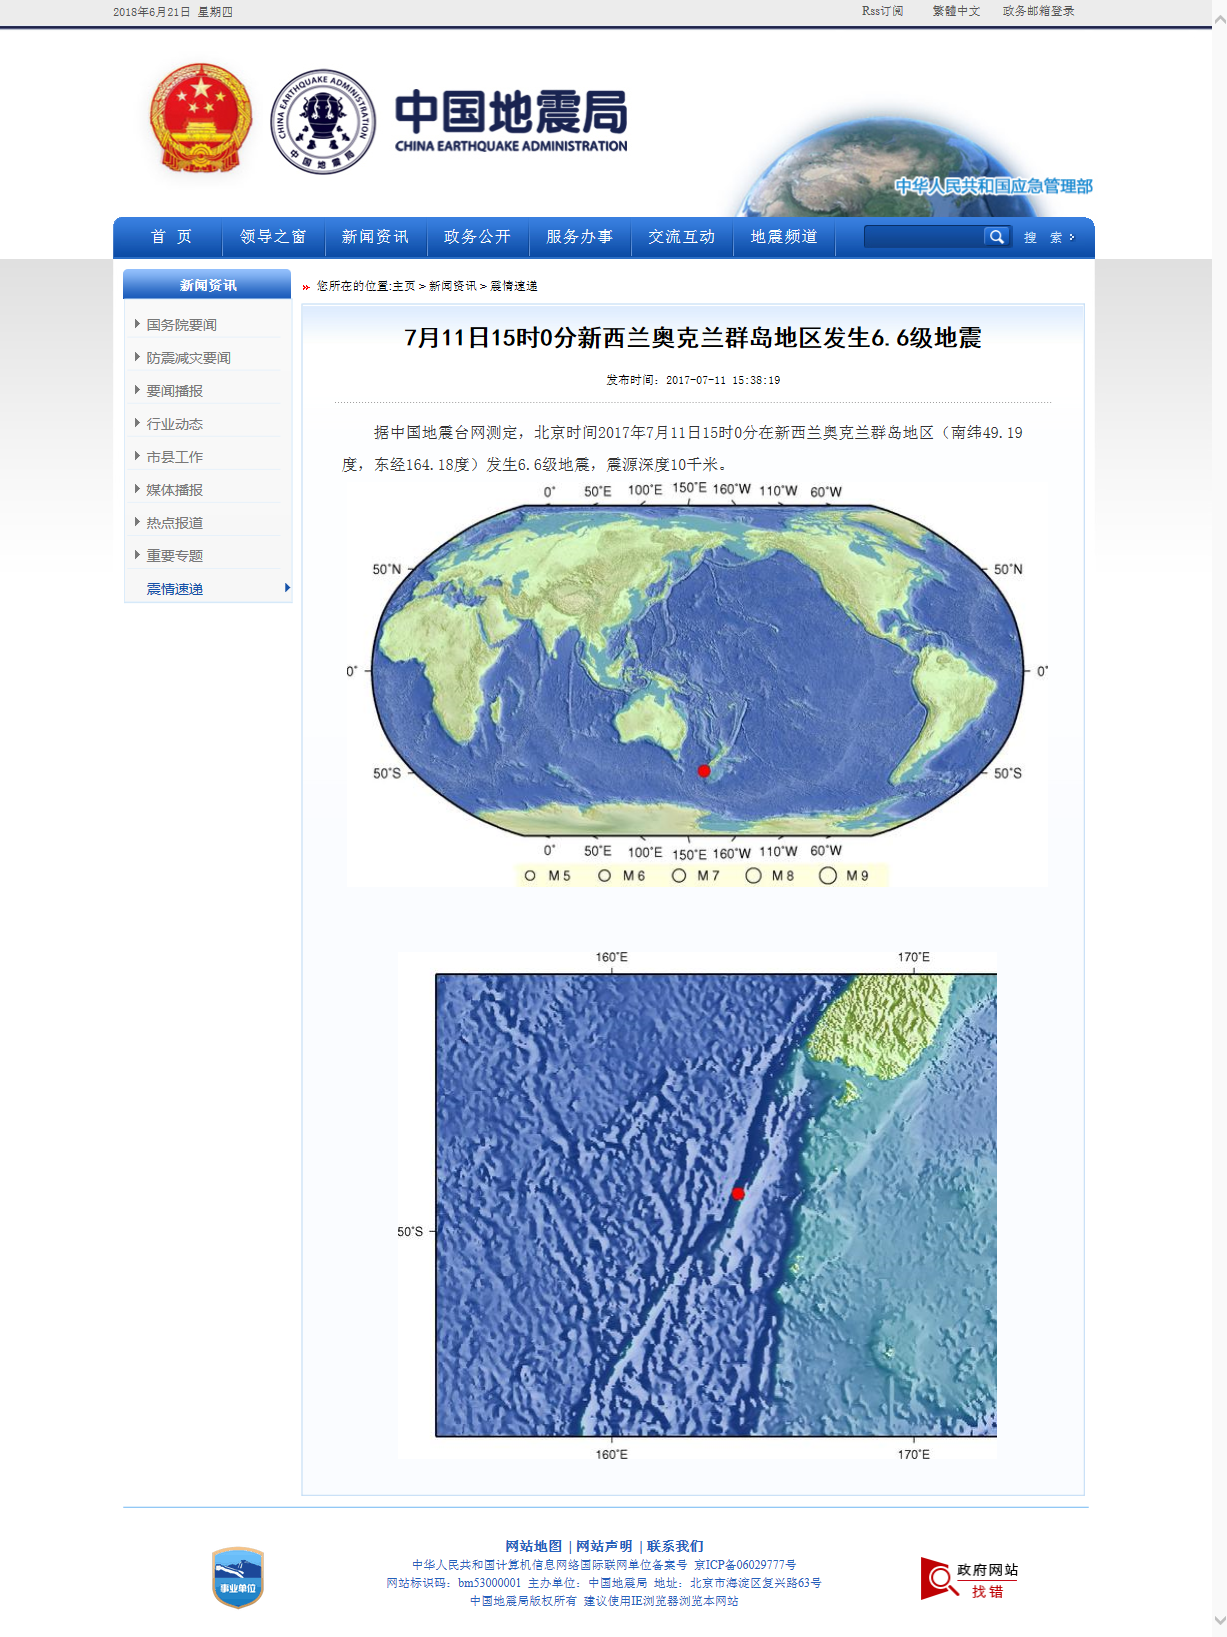This screenshot has height=1637, width=1227.
Task: Click the article title headline
Action: click(x=693, y=338)
